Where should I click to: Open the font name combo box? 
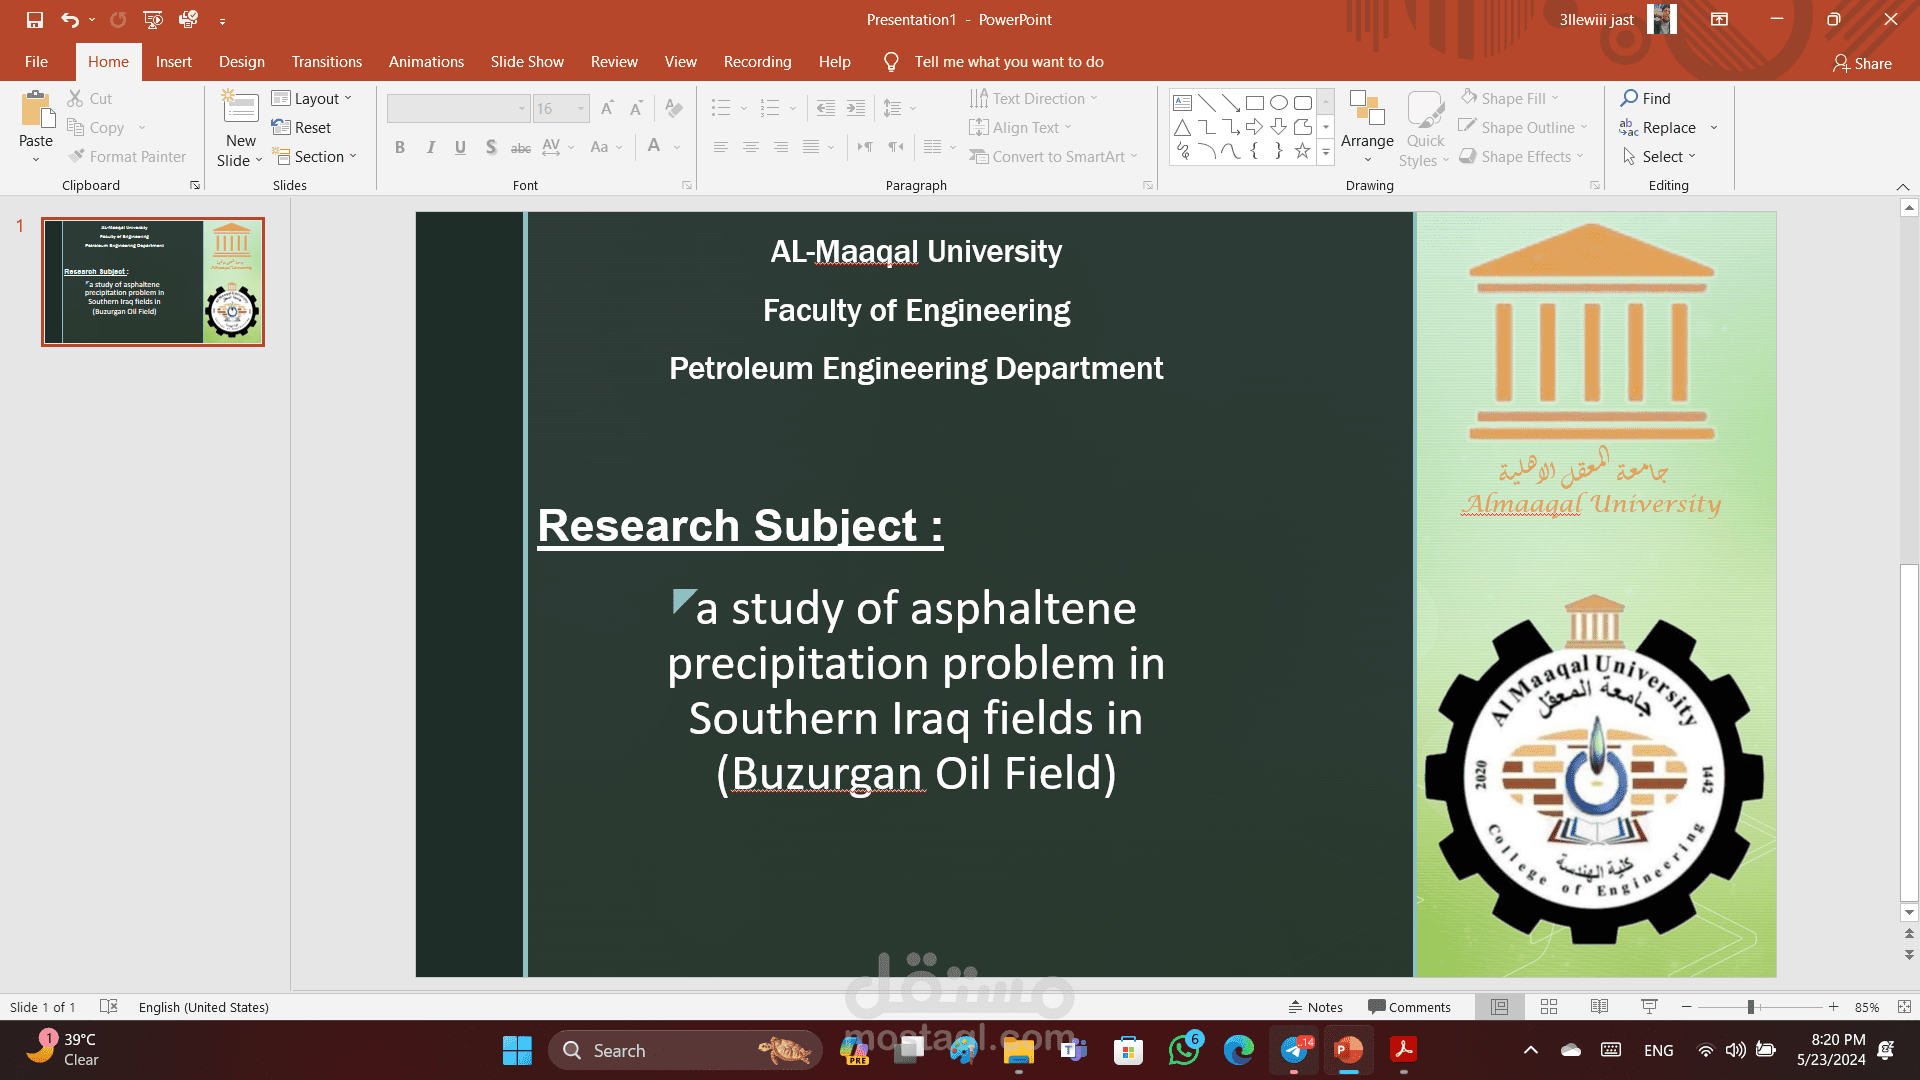pos(458,108)
